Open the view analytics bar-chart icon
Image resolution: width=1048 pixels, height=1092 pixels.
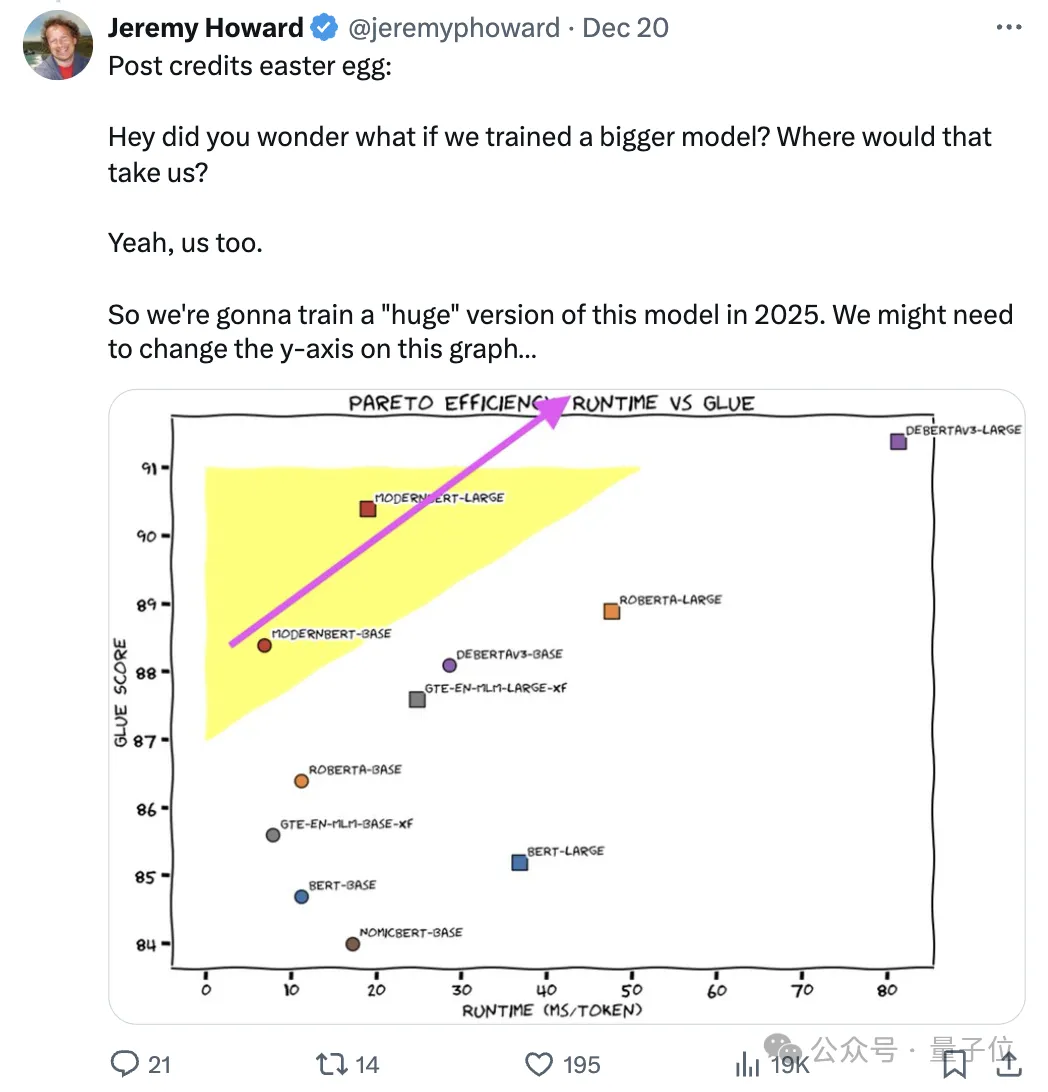747,1063
